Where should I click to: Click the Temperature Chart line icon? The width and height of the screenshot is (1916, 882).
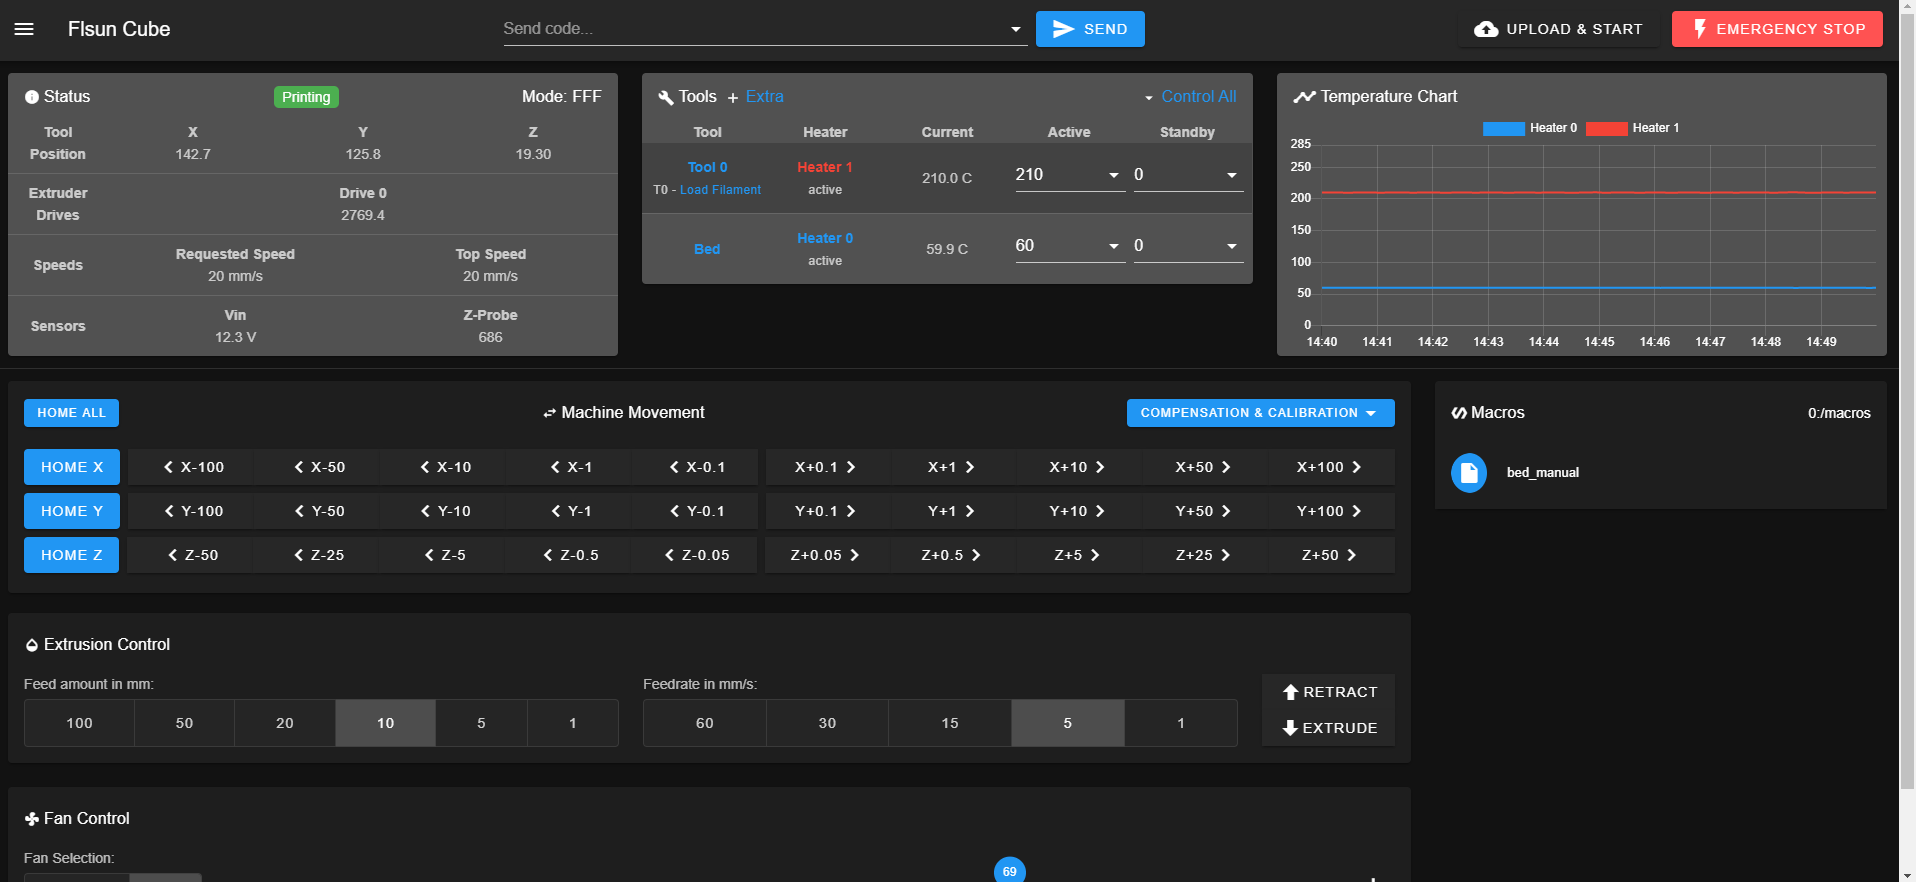click(1304, 97)
